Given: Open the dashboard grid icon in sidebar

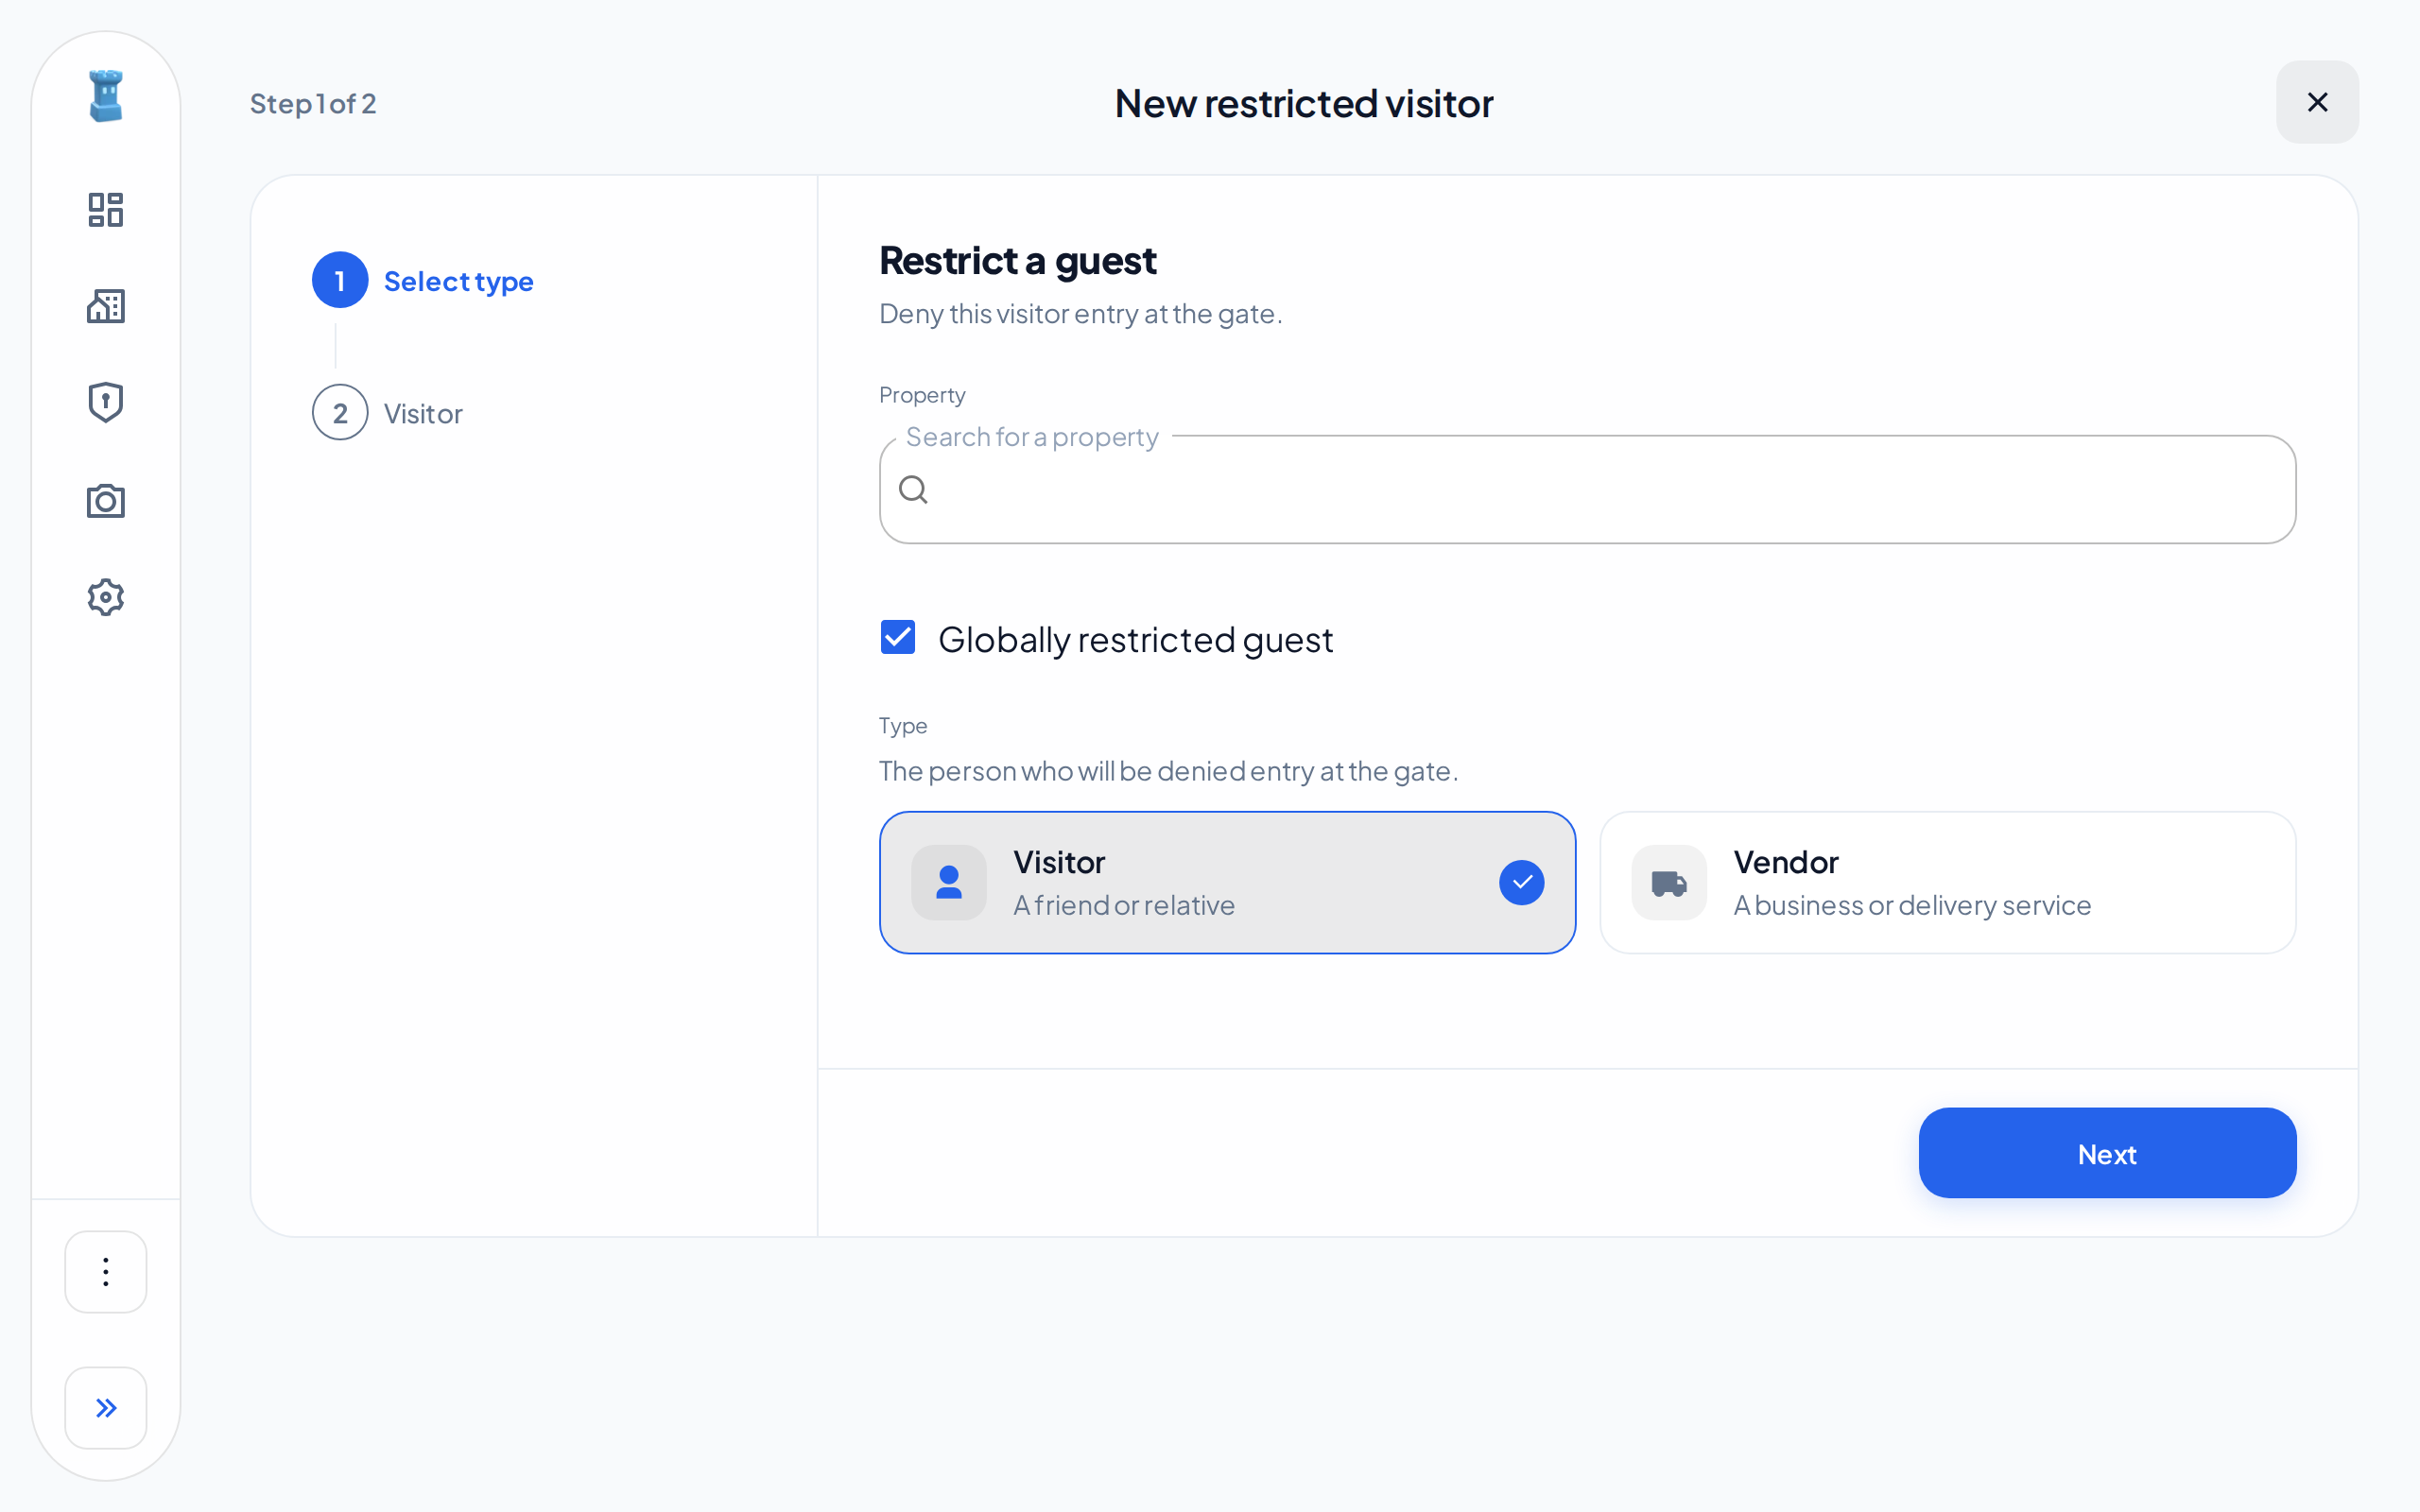Looking at the screenshot, I should pyautogui.click(x=106, y=210).
